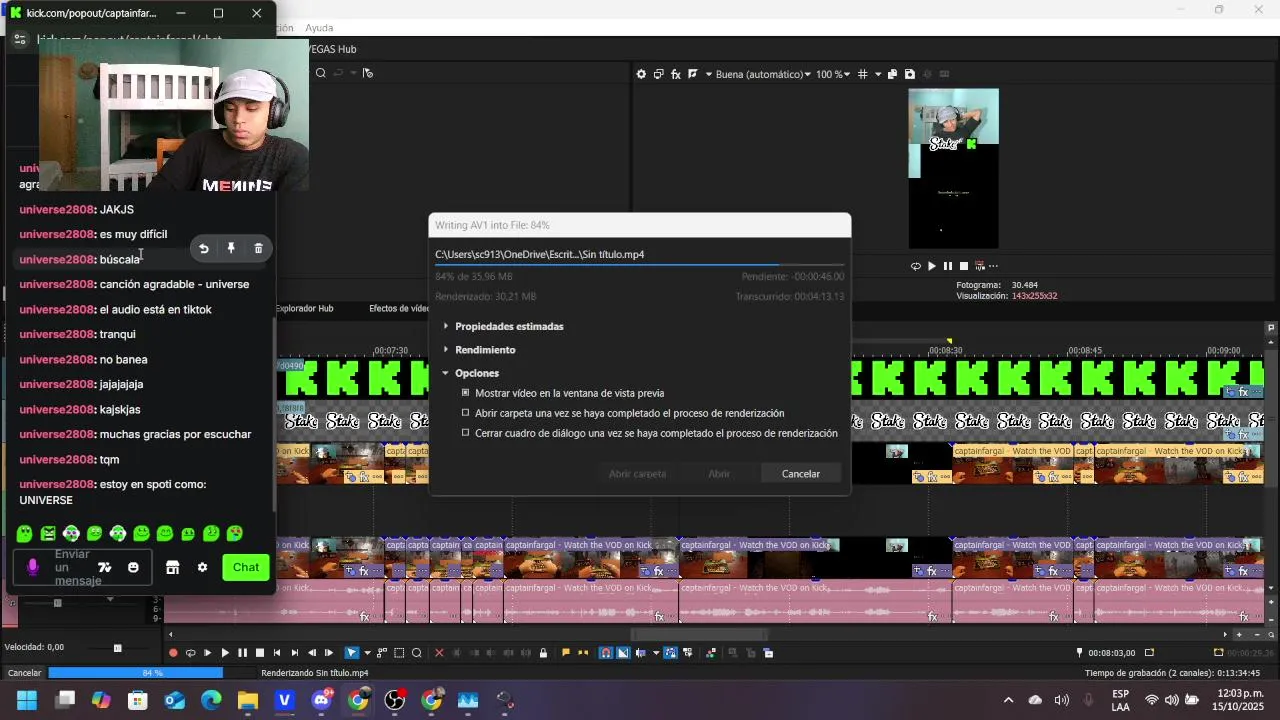The width and height of the screenshot is (1280, 720).
Task: Click purple microphone icon in Kick chat
Action: point(32,567)
